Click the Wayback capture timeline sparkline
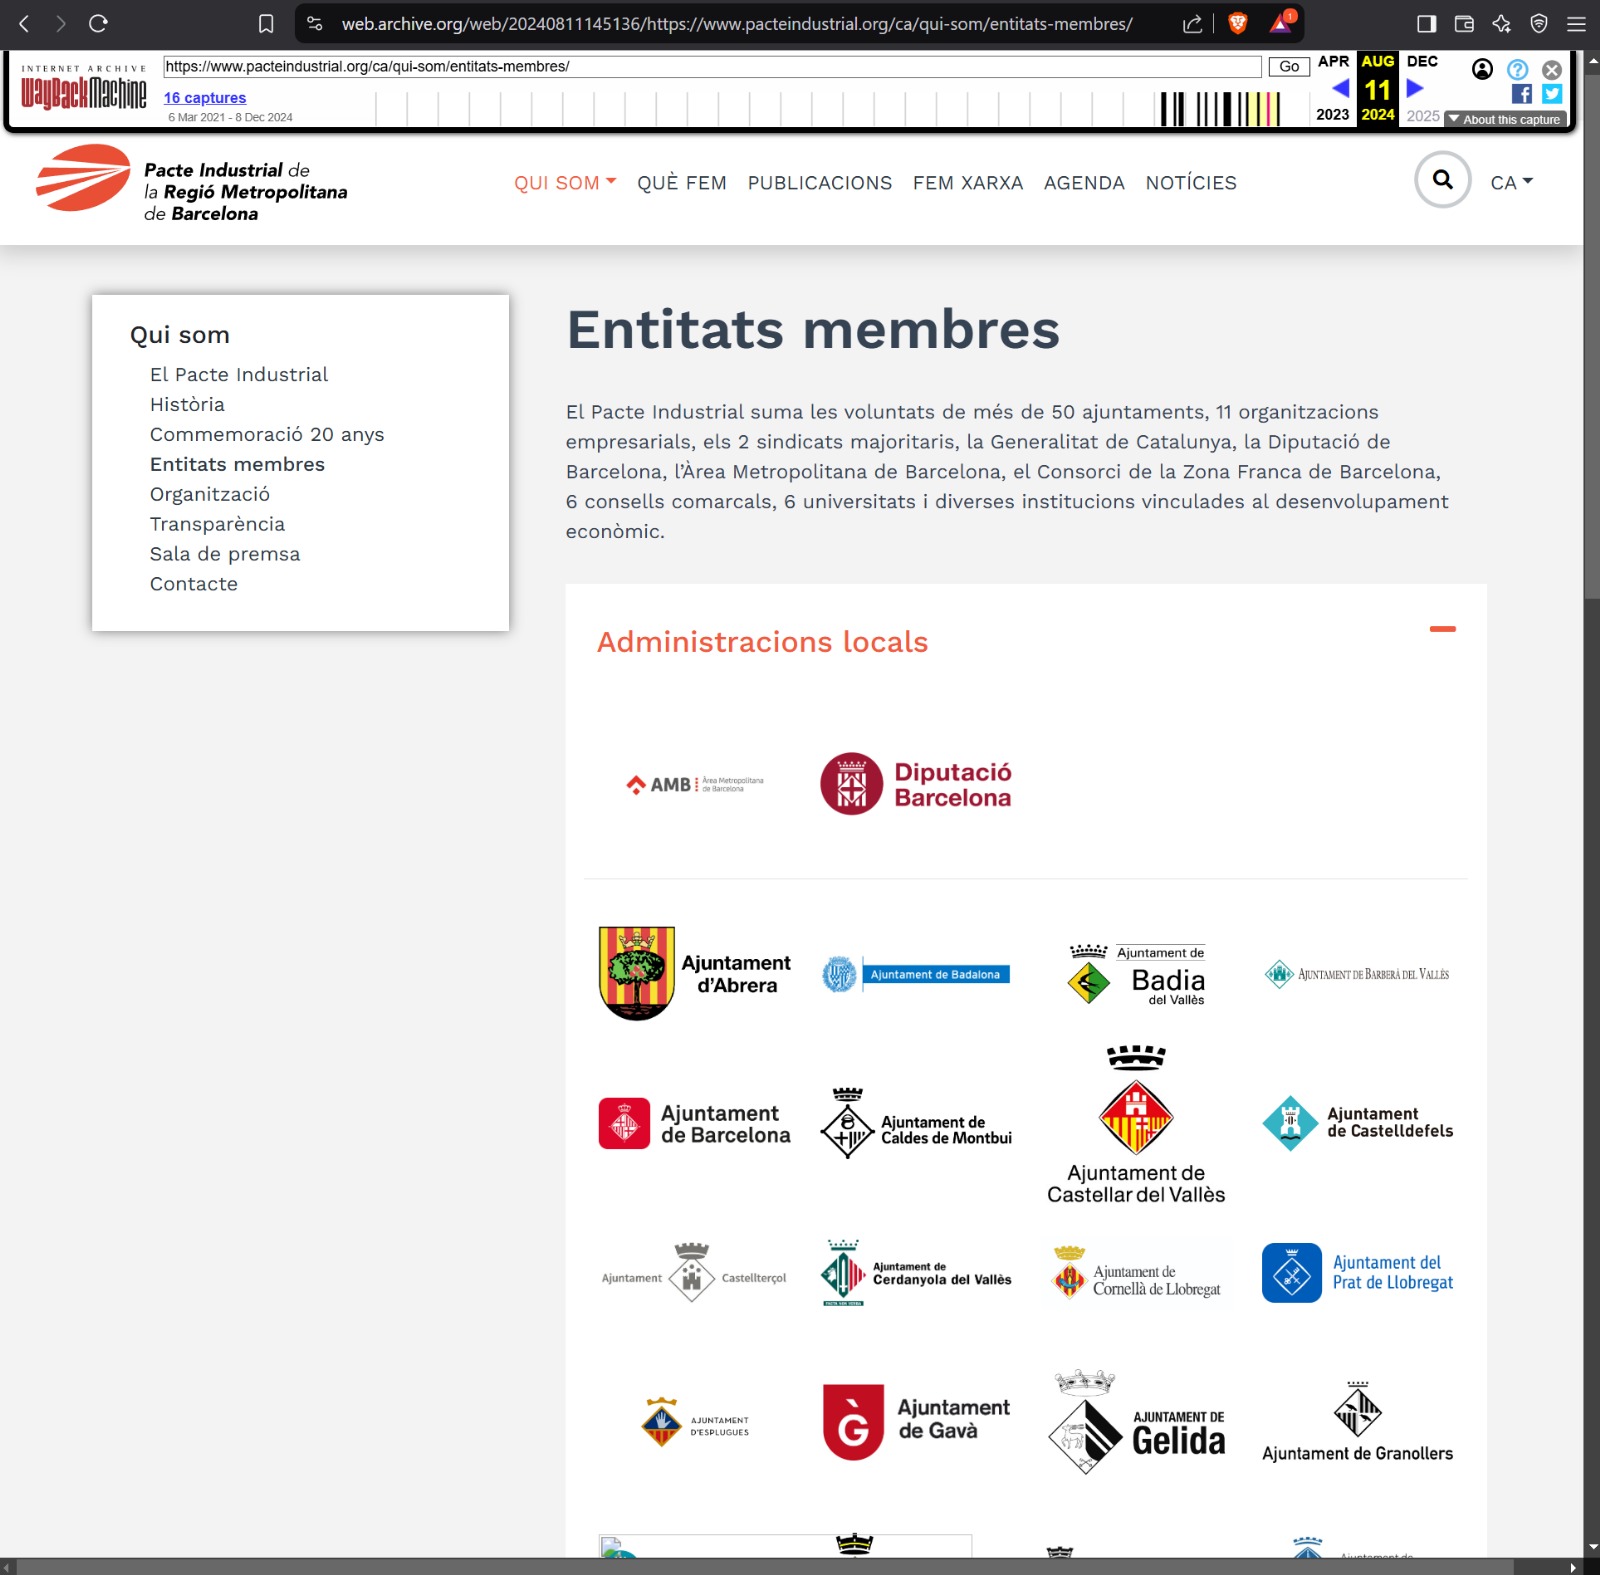 (x=830, y=108)
